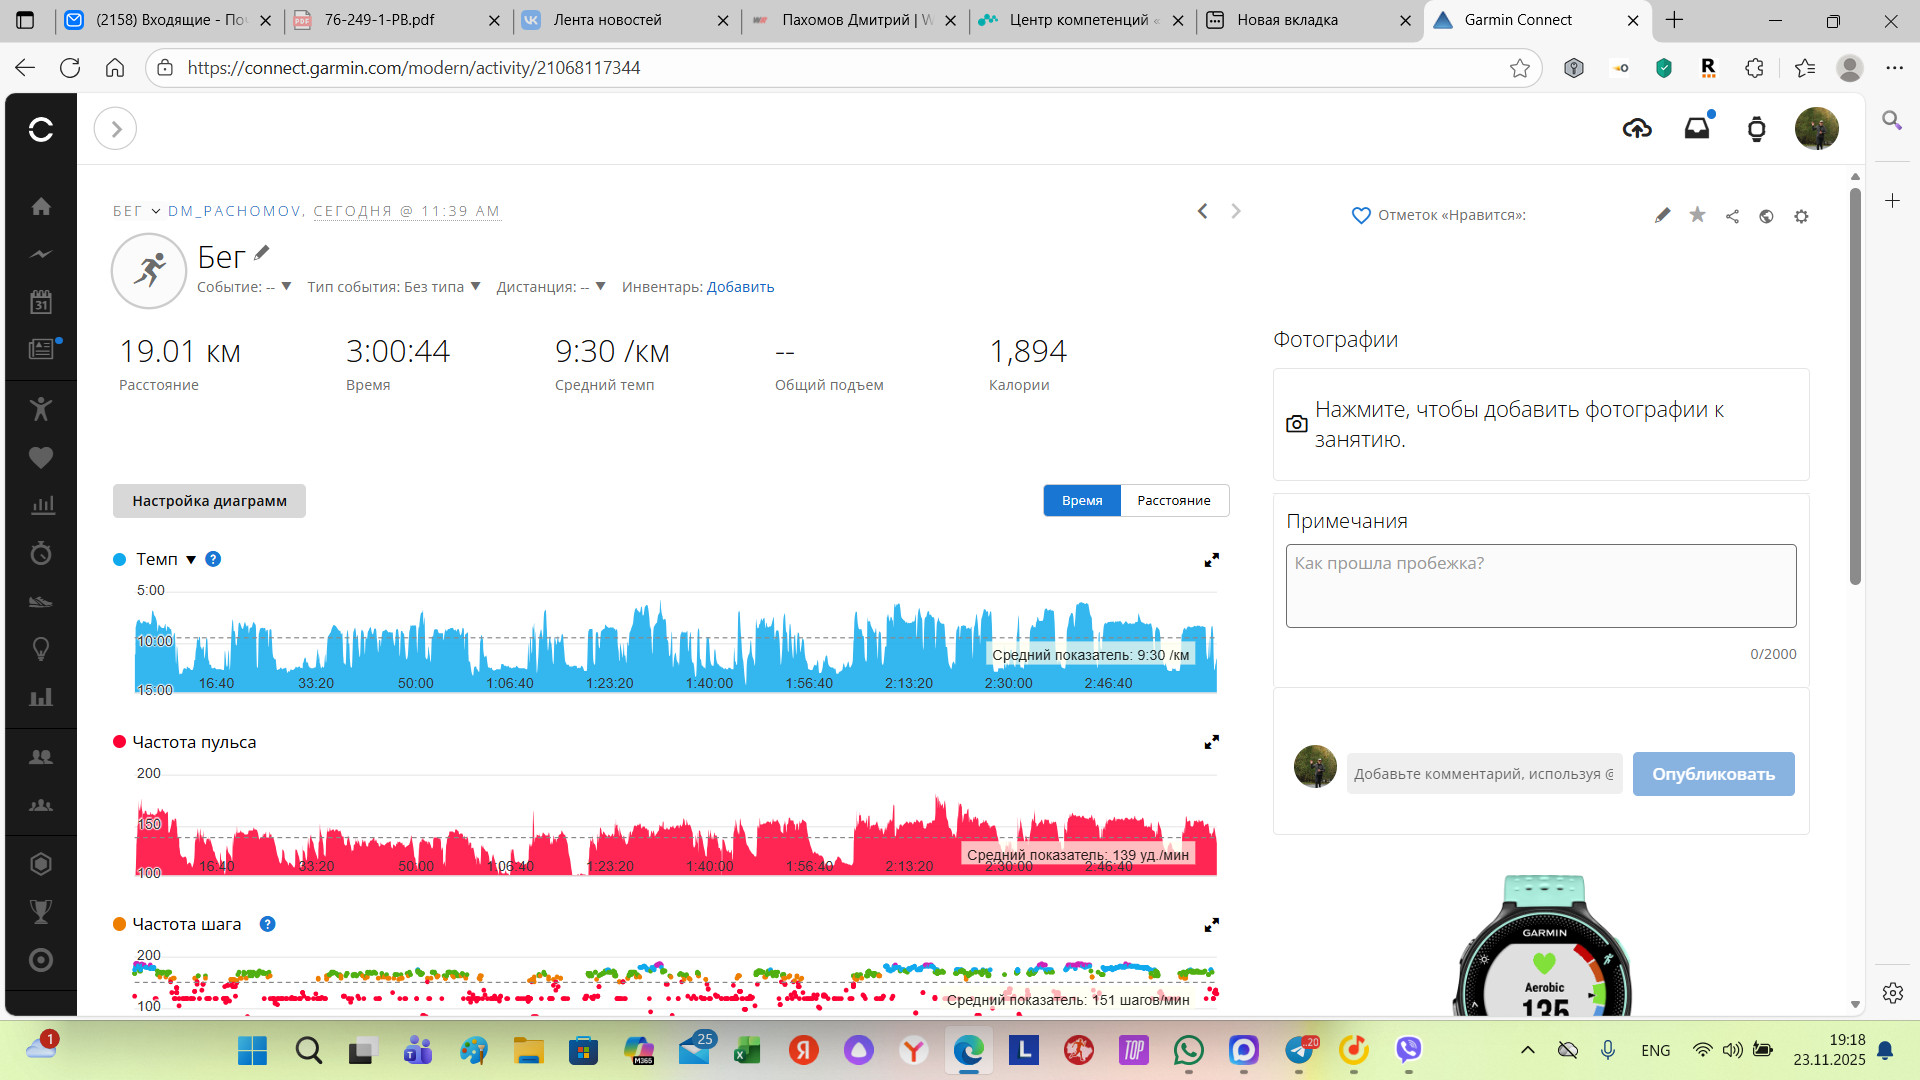Screen dimensions: 1920x1080
Task: Switch charts to Расстояние view
Action: pyautogui.click(x=1174, y=500)
